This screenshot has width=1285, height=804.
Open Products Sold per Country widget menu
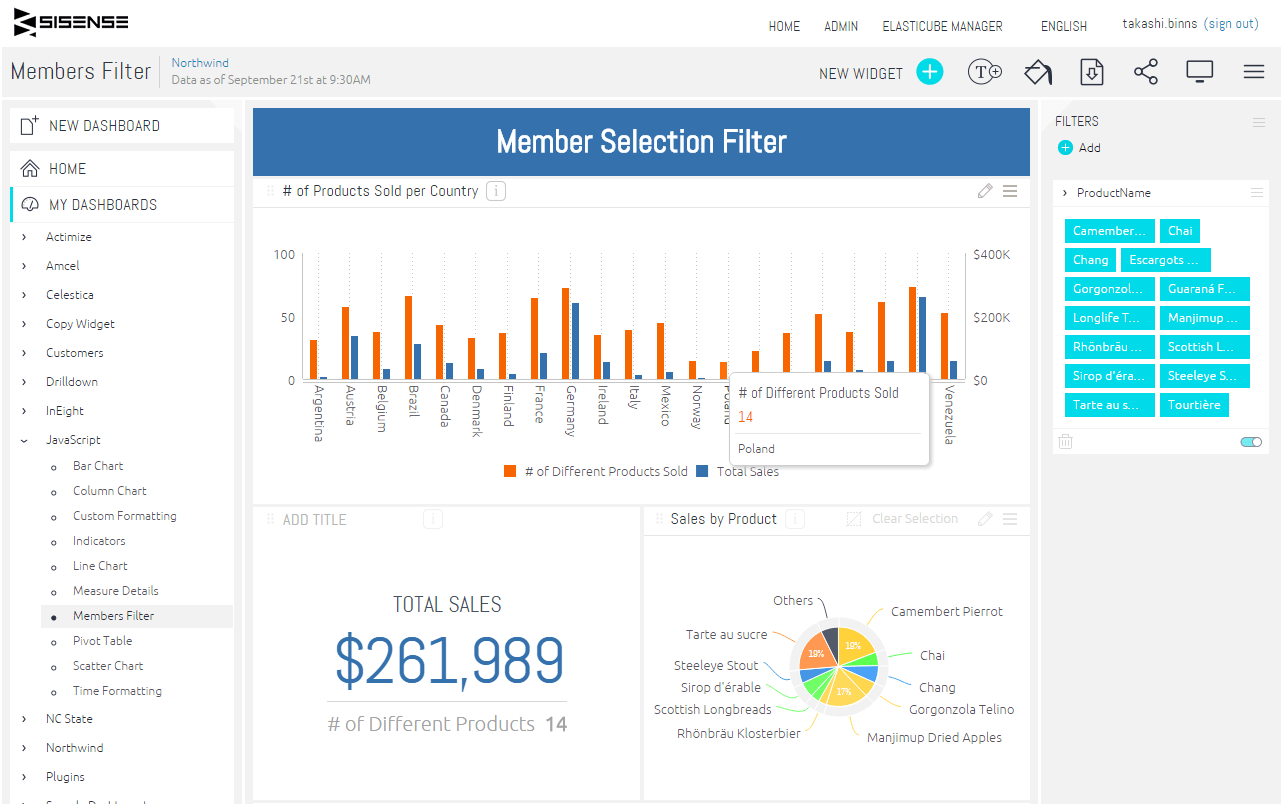click(x=1010, y=191)
